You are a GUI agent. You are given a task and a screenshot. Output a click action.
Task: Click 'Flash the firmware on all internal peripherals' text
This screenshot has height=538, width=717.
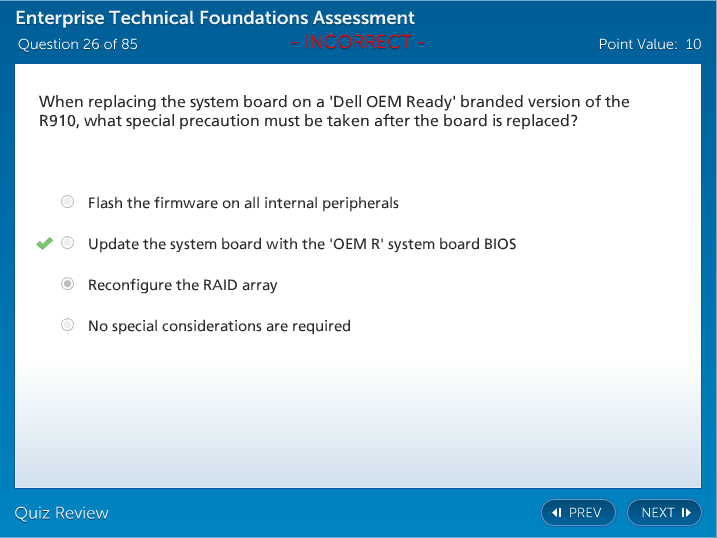point(243,203)
